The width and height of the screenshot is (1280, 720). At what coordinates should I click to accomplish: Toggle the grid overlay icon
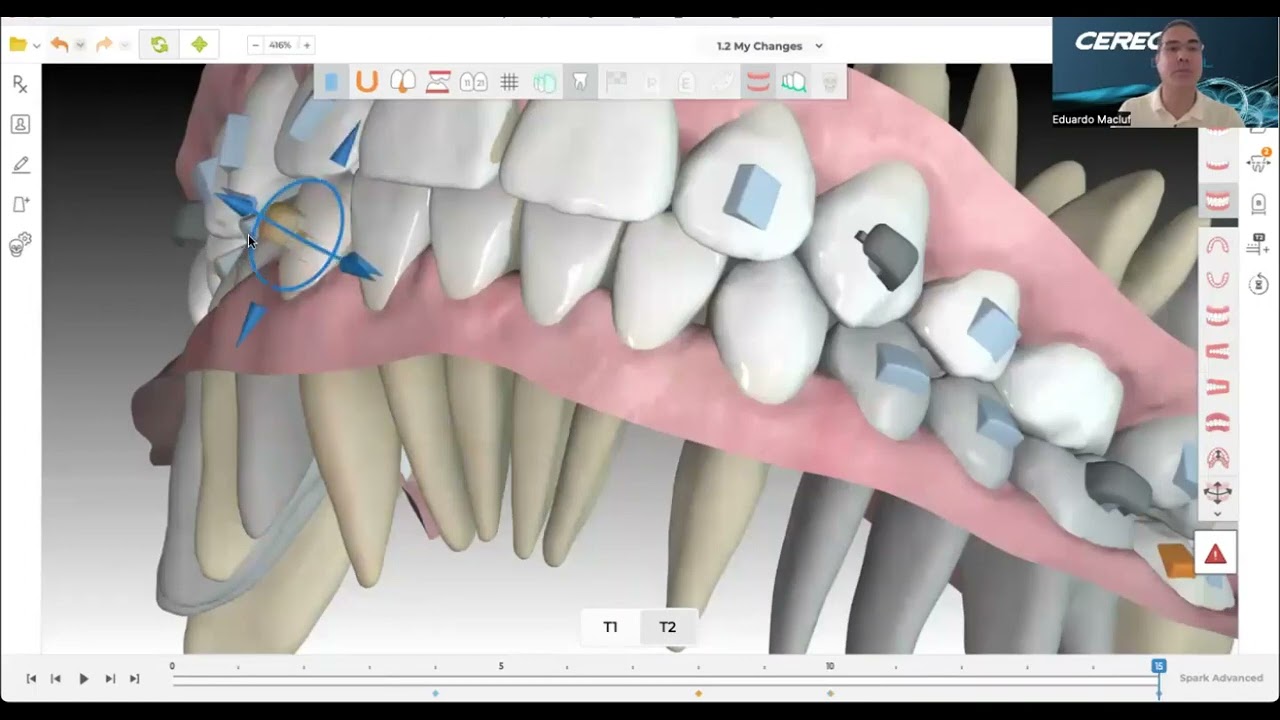(509, 82)
